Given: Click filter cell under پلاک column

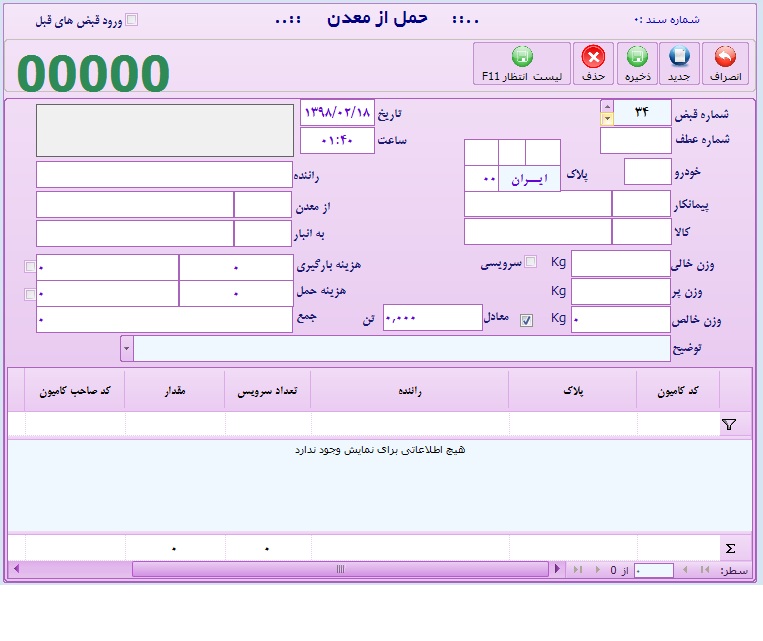Looking at the screenshot, I should pos(573,424).
